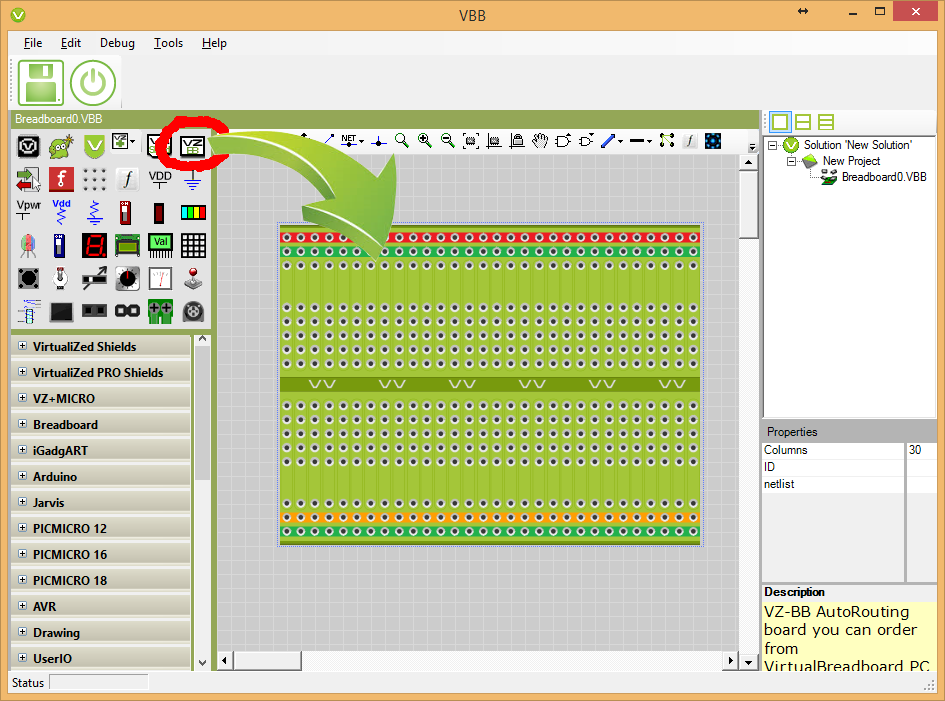
Task: Click the large green Save button
Action: [x=40, y=82]
